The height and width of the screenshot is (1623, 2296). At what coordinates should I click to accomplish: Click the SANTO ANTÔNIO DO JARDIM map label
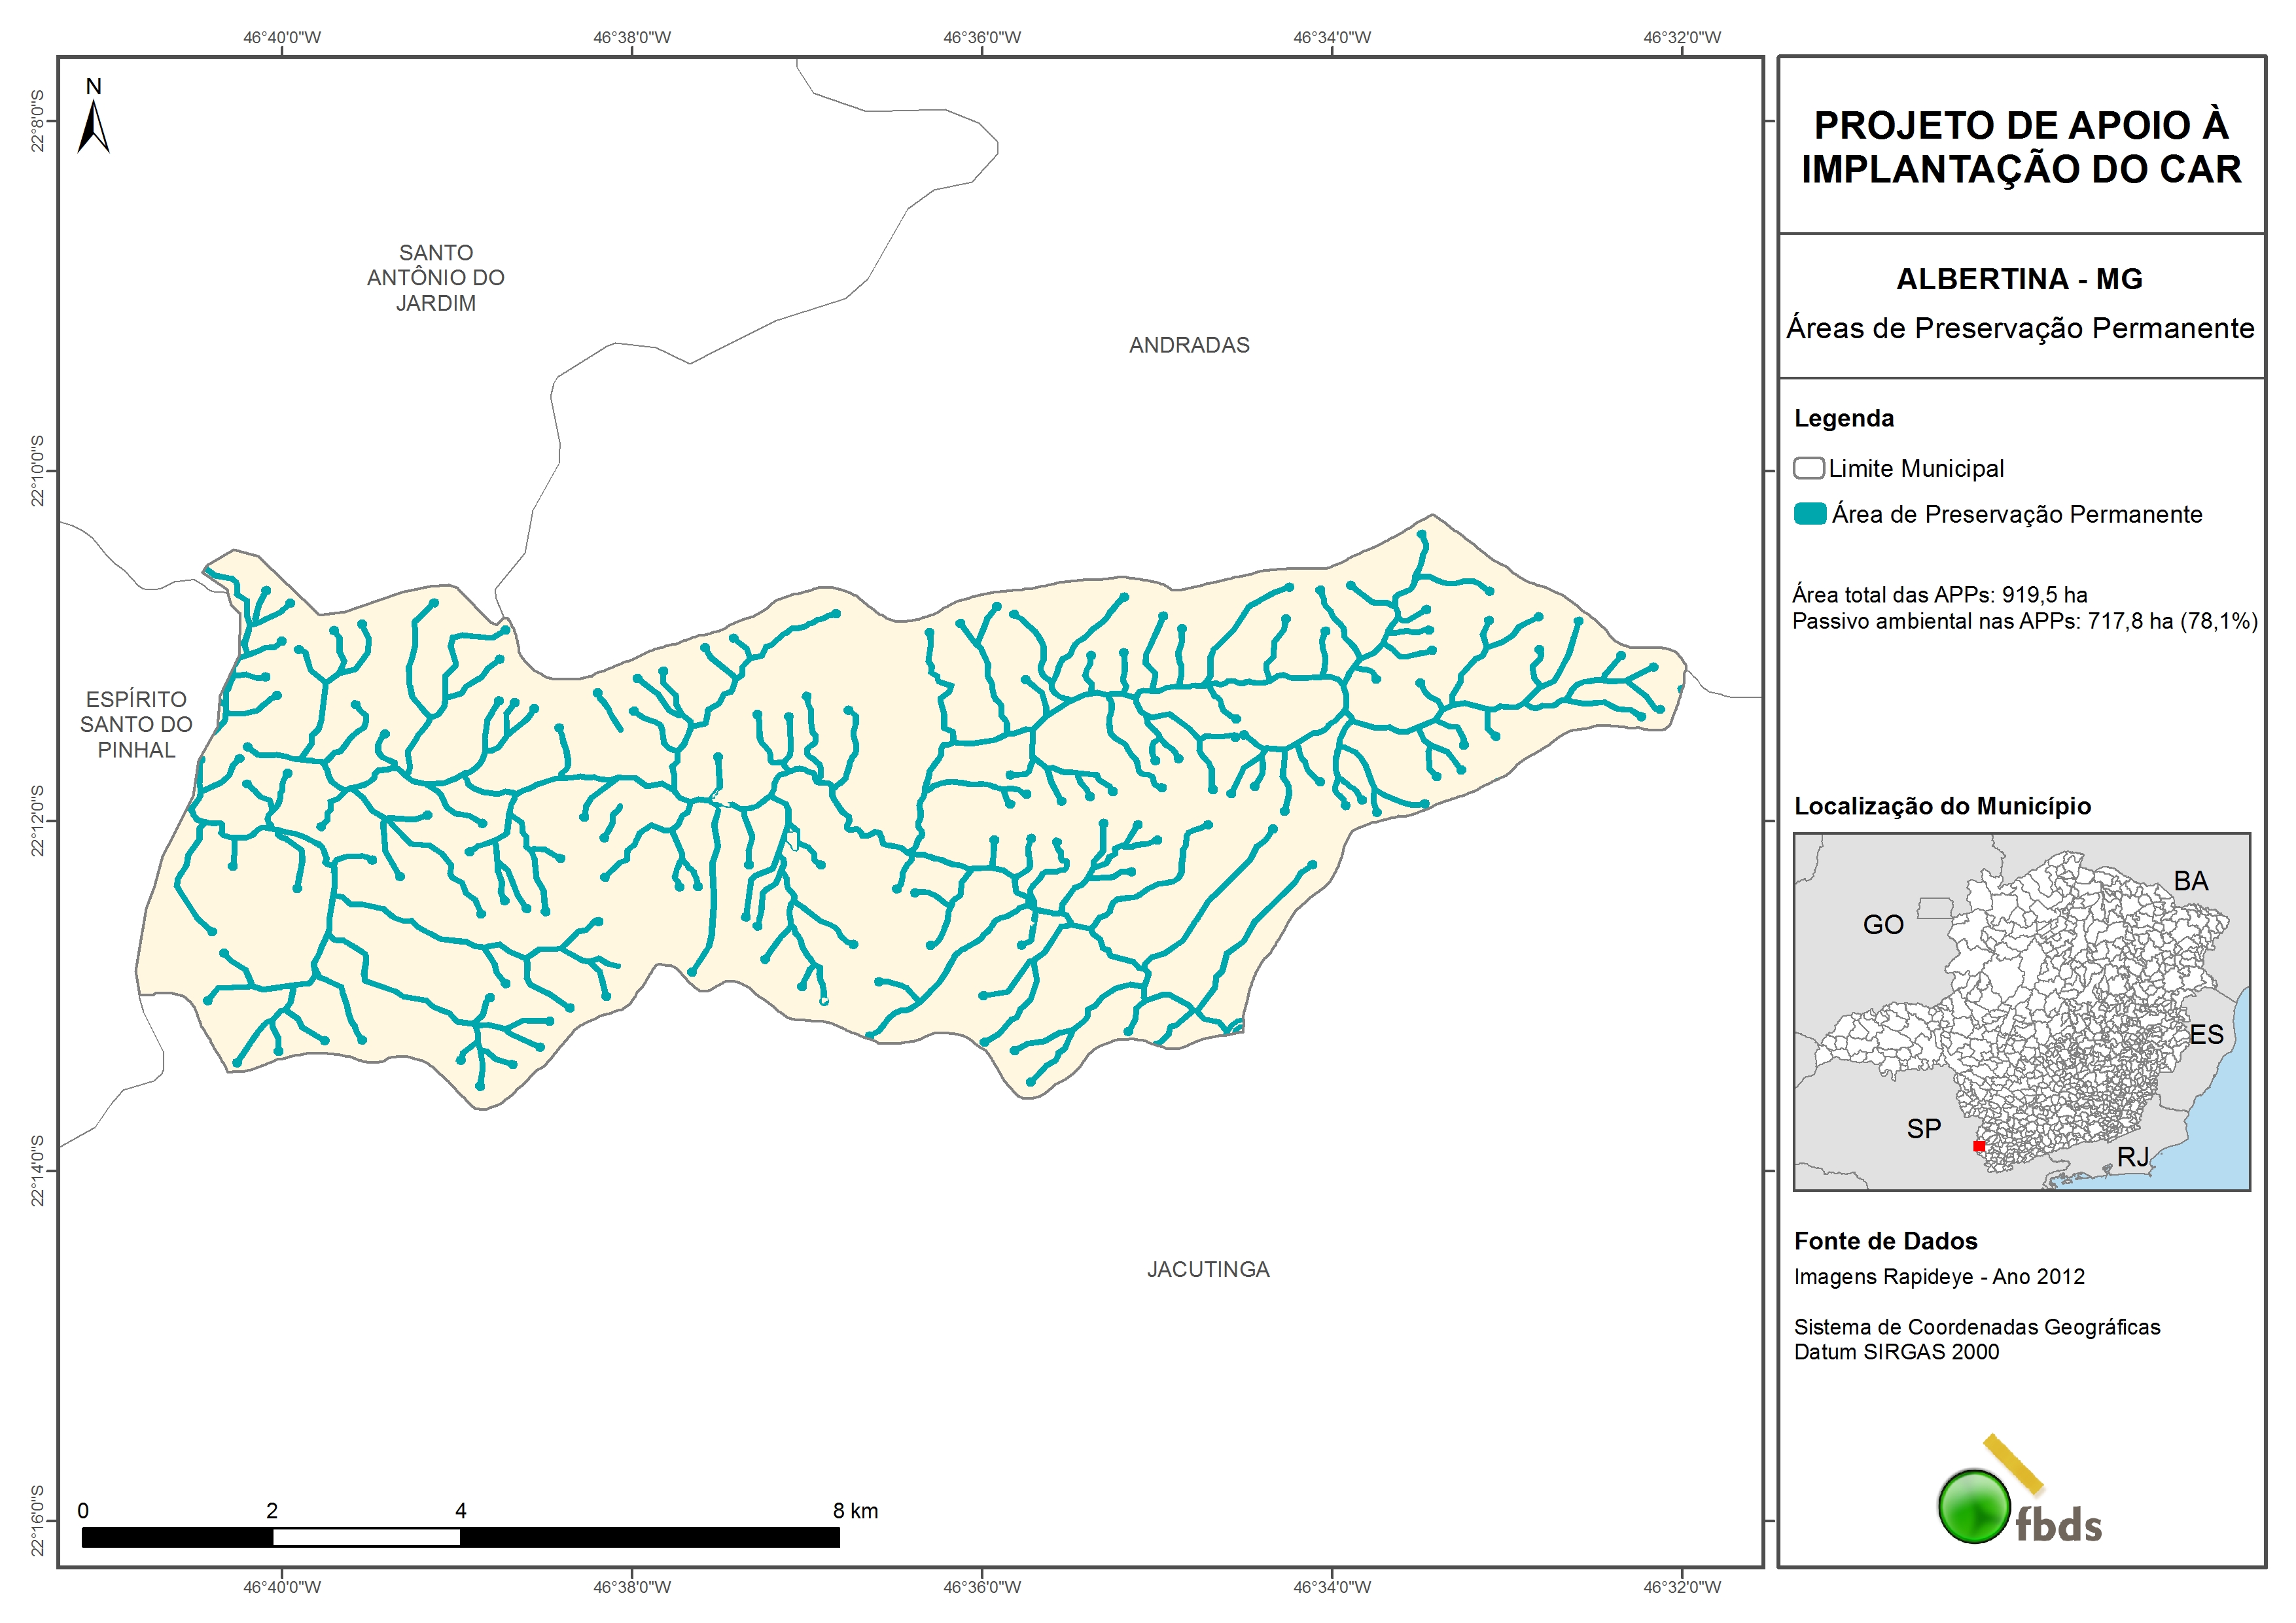[x=435, y=278]
